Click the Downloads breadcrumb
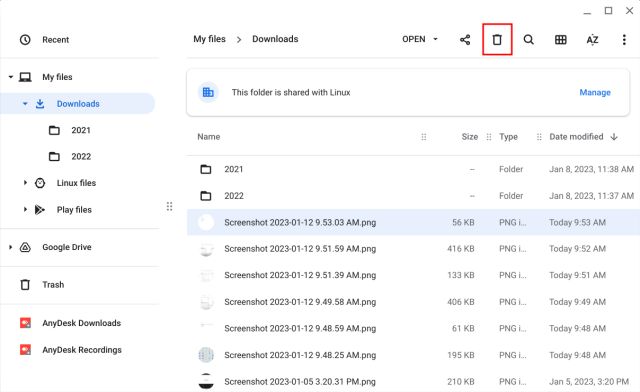The image size is (640, 392). pos(275,39)
